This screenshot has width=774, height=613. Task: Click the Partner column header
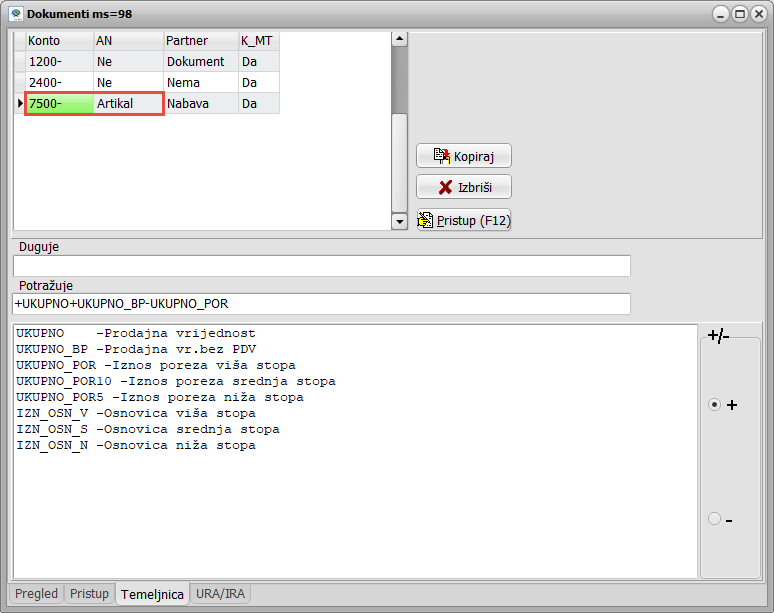tap(200, 41)
